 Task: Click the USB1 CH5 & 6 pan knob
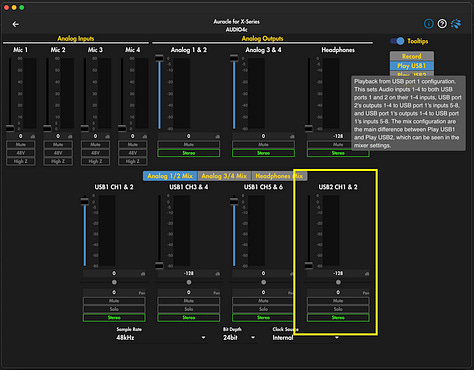[x=263, y=282]
